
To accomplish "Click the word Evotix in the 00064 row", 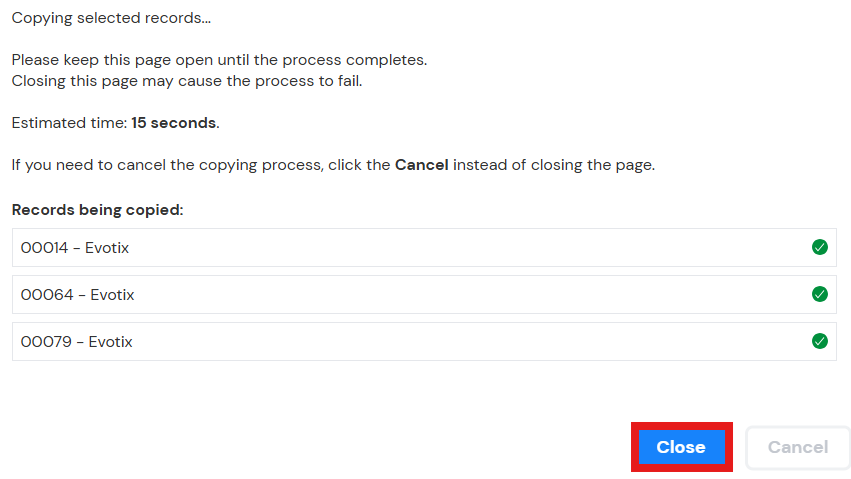I will 112,295.
